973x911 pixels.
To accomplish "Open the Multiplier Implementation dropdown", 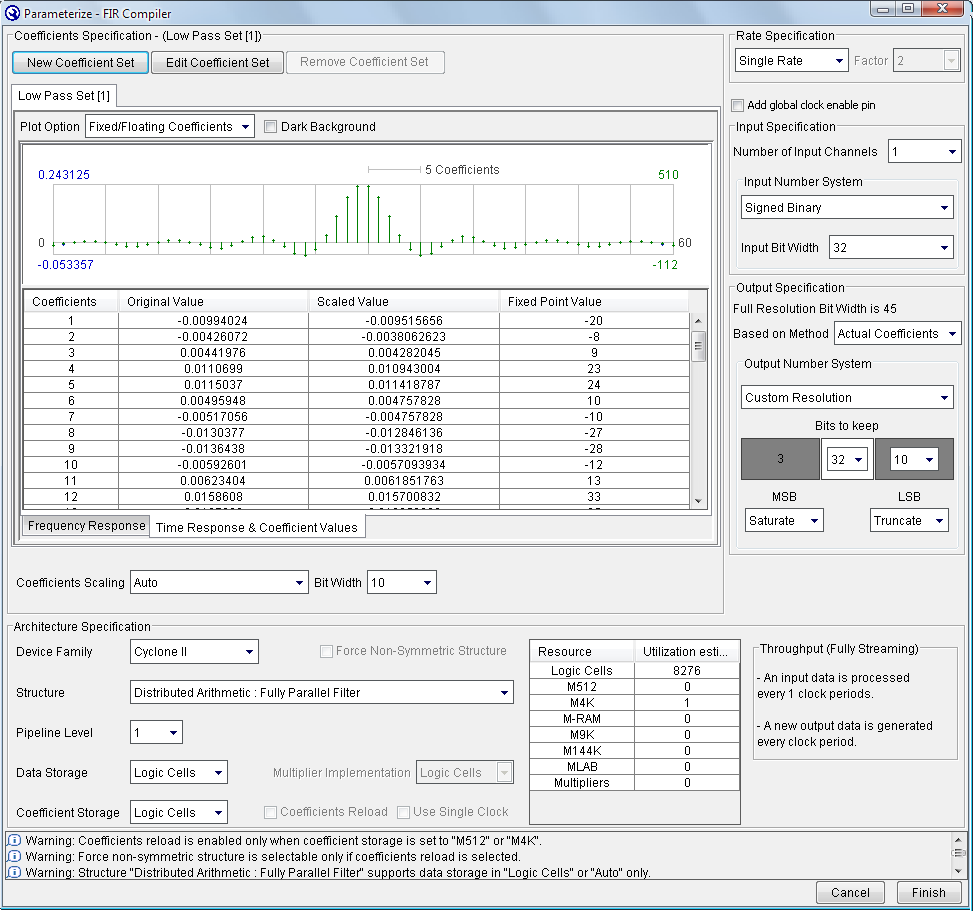I will (x=465, y=773).
